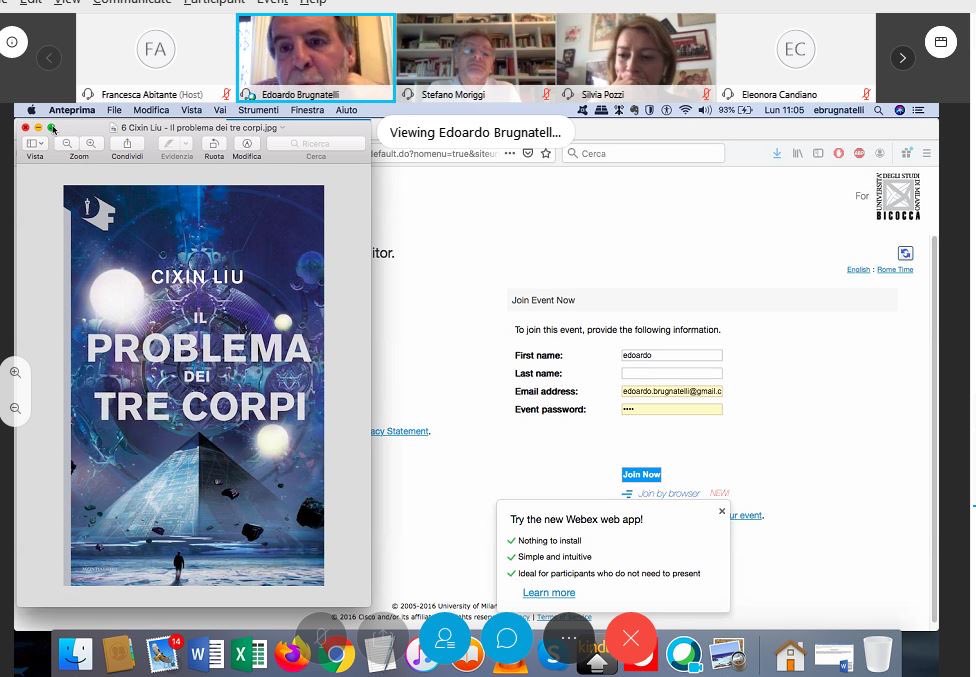Screen dimensions: 976x677
Task: Open Notification Center list icon
Action: 918,110
